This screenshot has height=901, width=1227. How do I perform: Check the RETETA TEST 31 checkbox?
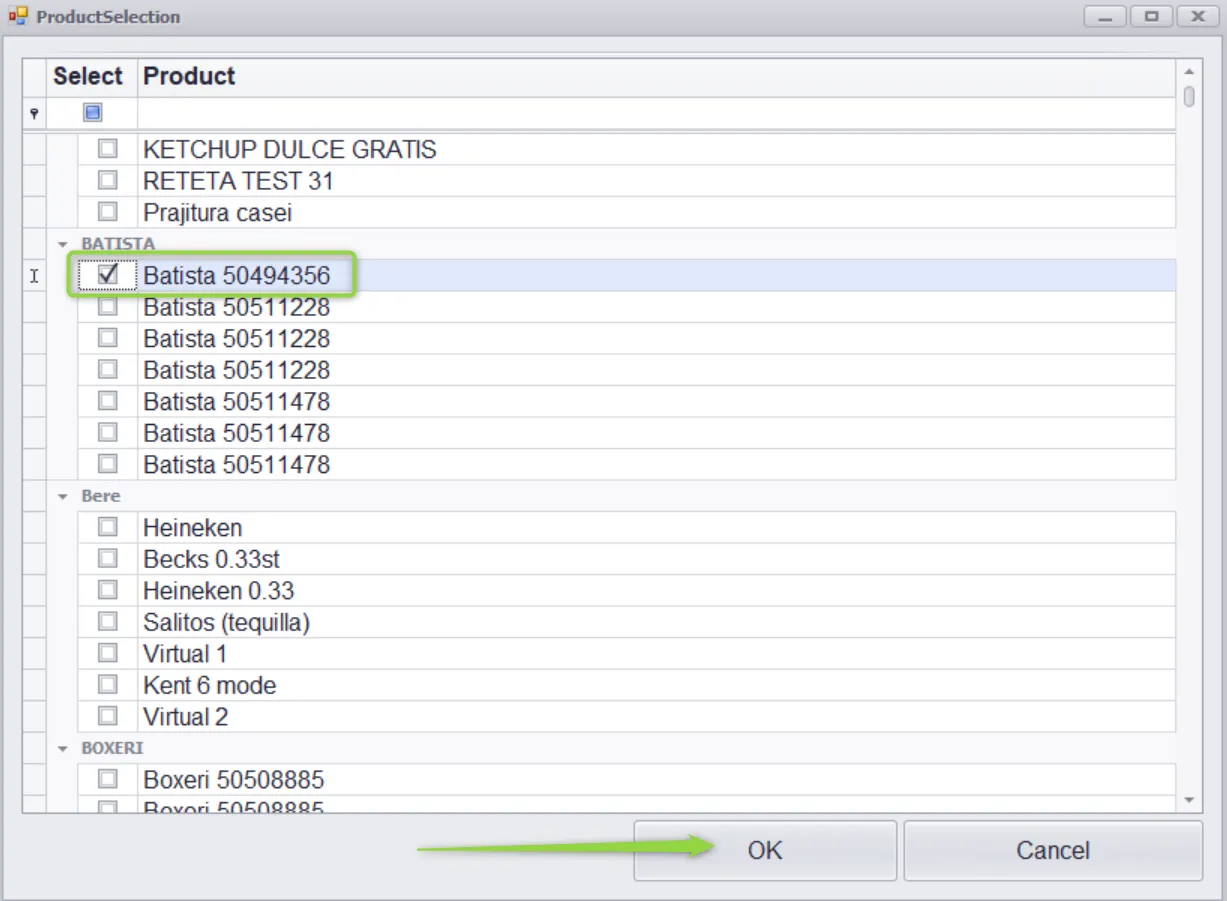(107, 181)
